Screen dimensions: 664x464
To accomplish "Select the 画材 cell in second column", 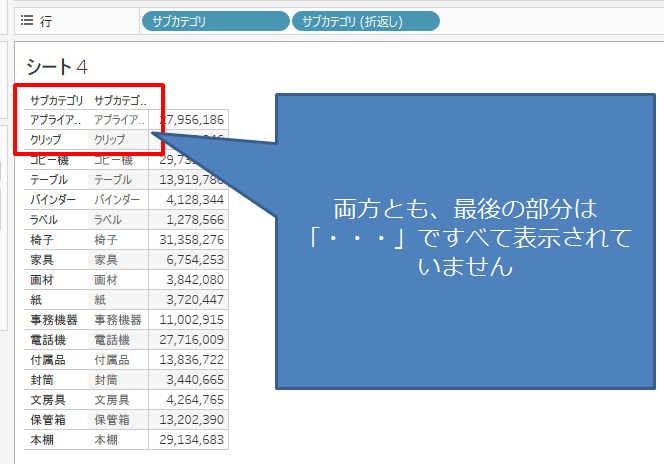I will [106, 280].
